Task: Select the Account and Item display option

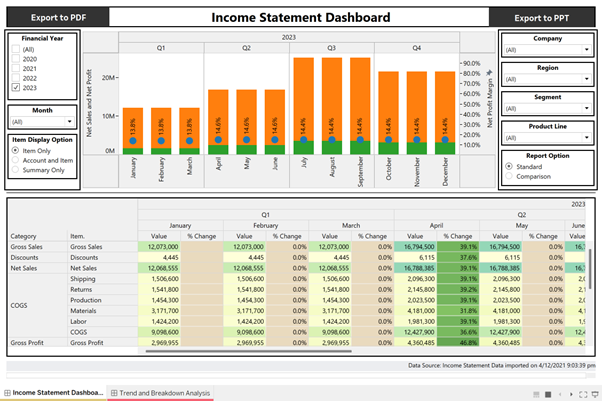Action: pos(15,160)
